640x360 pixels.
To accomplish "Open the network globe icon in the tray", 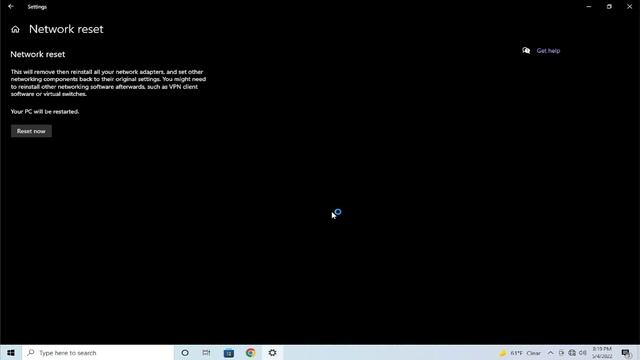I will (x=572, y=353).
